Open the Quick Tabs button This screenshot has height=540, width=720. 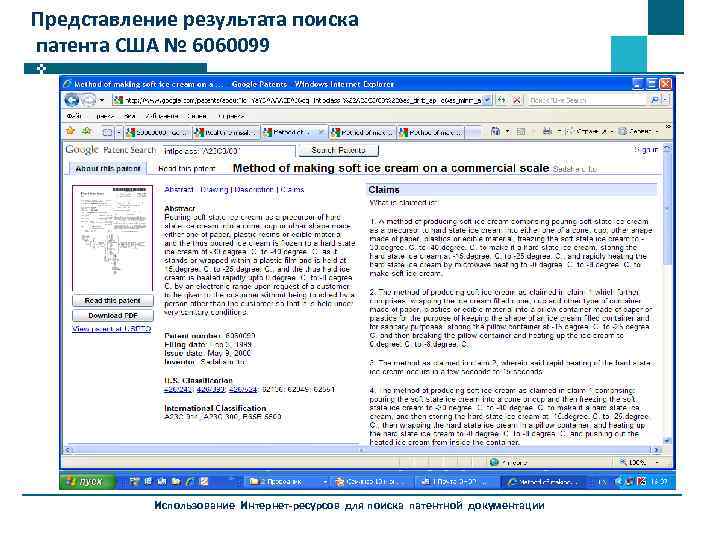(107, 132)
